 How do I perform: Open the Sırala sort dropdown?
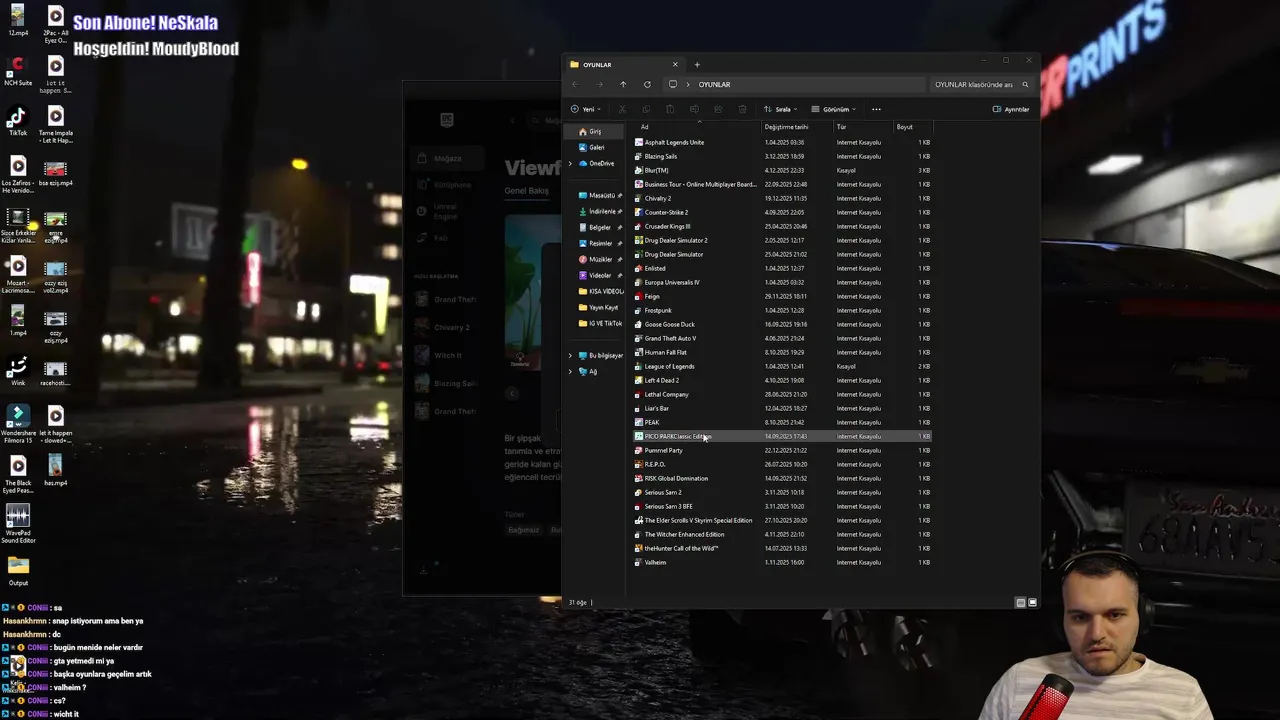[781, 109]
